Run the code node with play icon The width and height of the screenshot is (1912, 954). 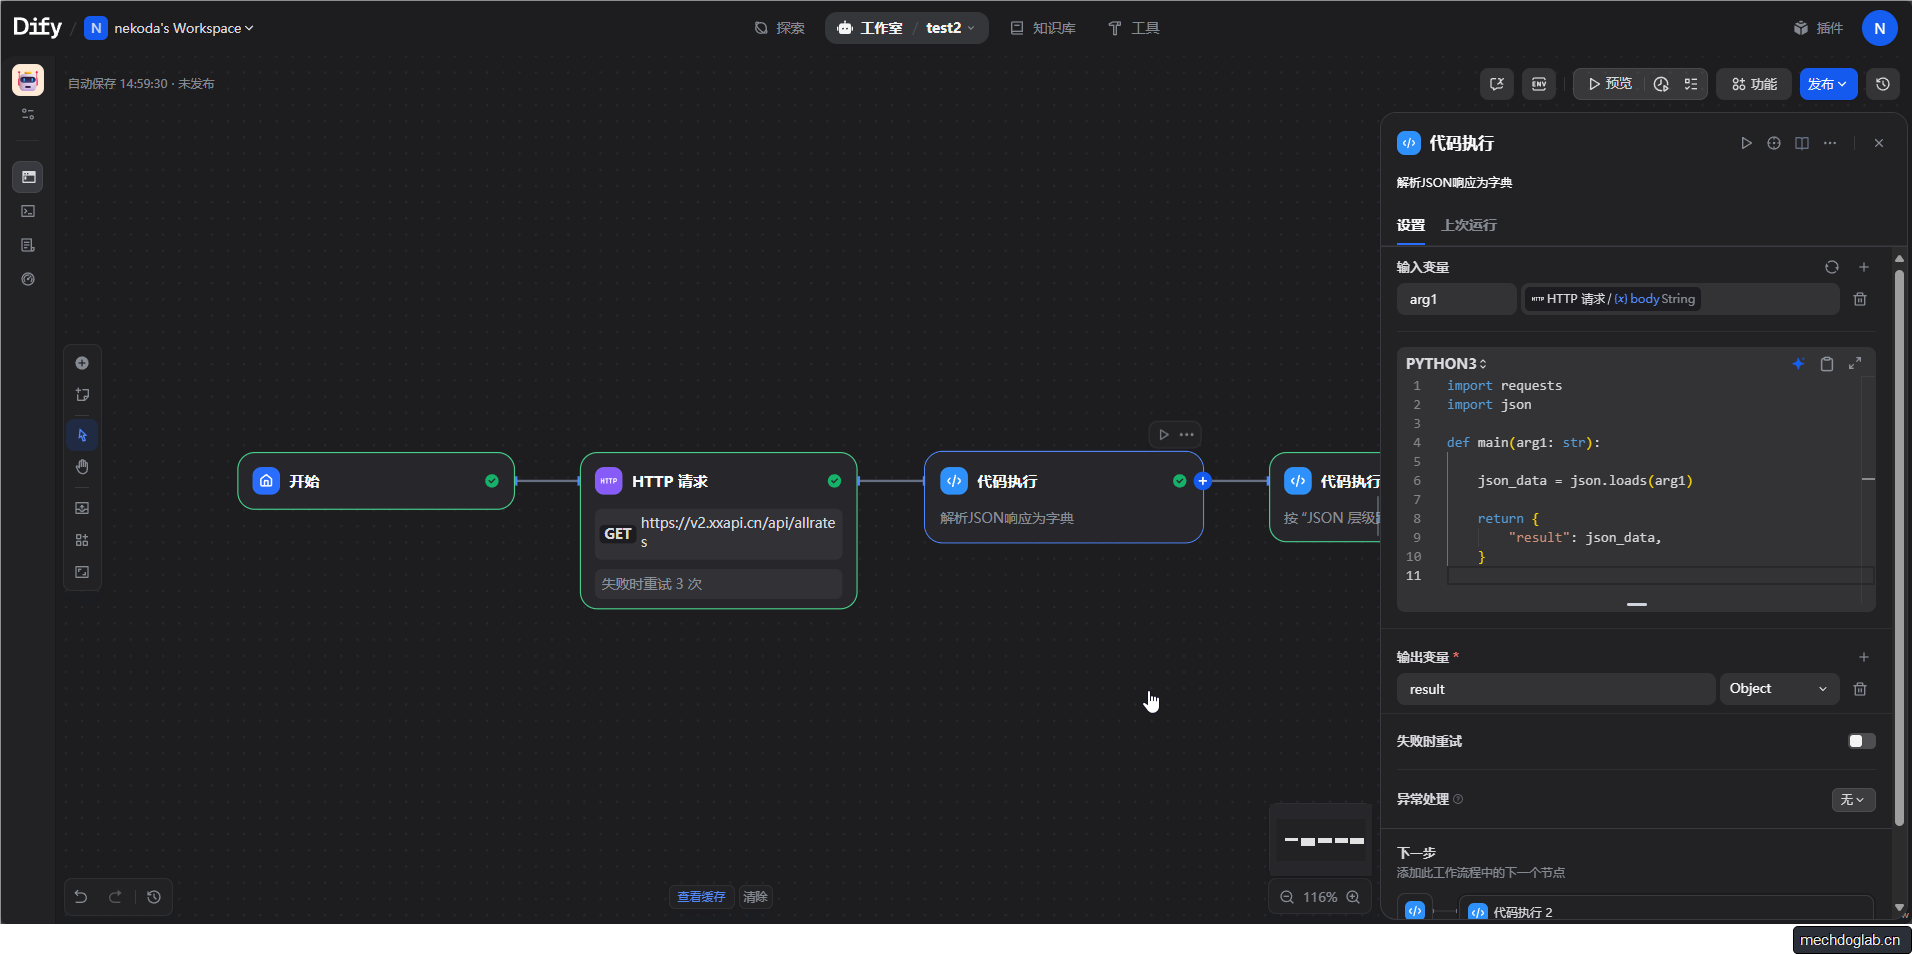click(x=1746, y=143)
